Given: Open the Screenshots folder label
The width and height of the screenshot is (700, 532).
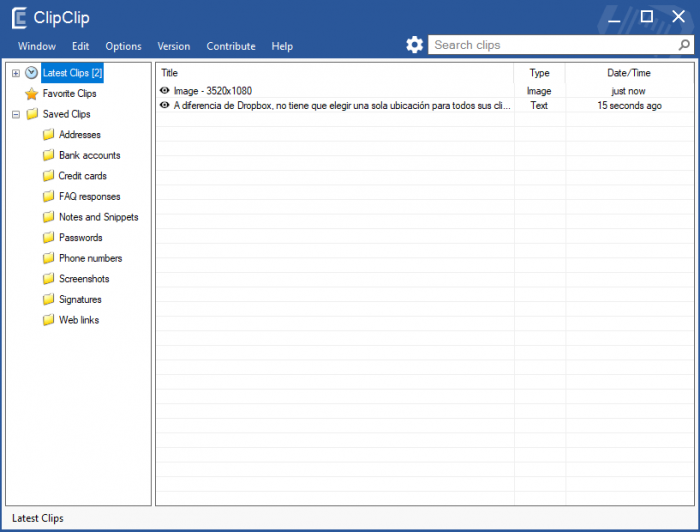Looking at the screenshot, I should [84, 278].
